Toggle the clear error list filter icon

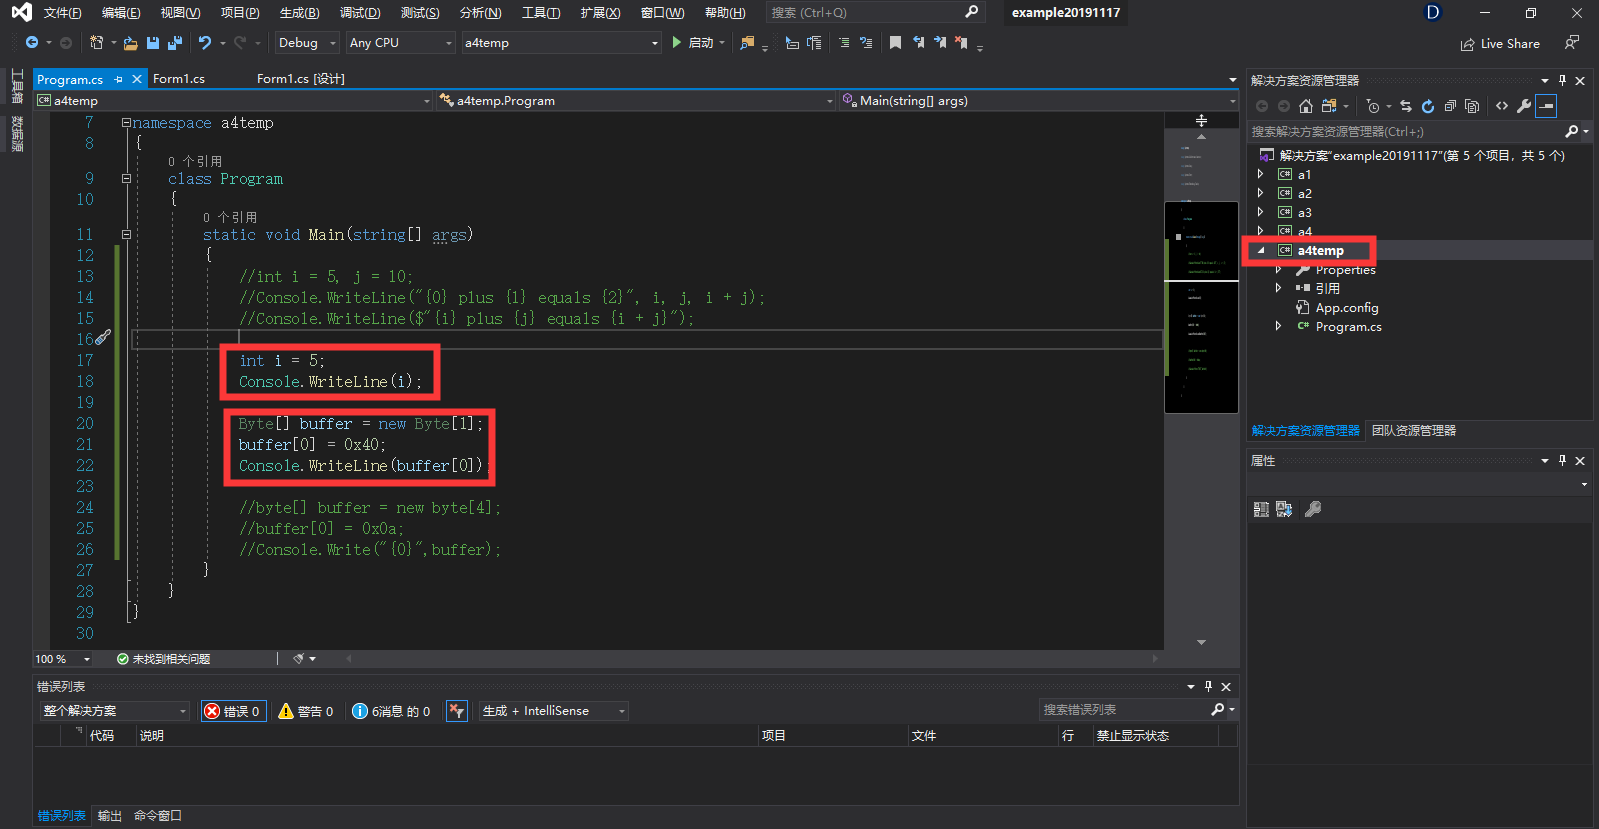(456, 711)
